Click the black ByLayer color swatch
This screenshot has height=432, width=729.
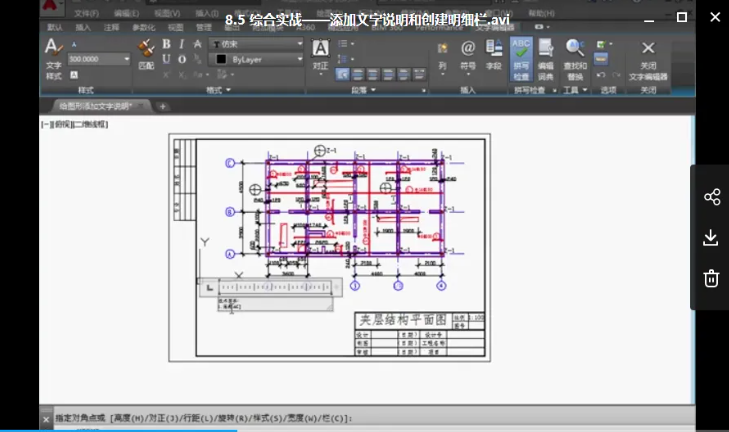(x=221, y=59)
